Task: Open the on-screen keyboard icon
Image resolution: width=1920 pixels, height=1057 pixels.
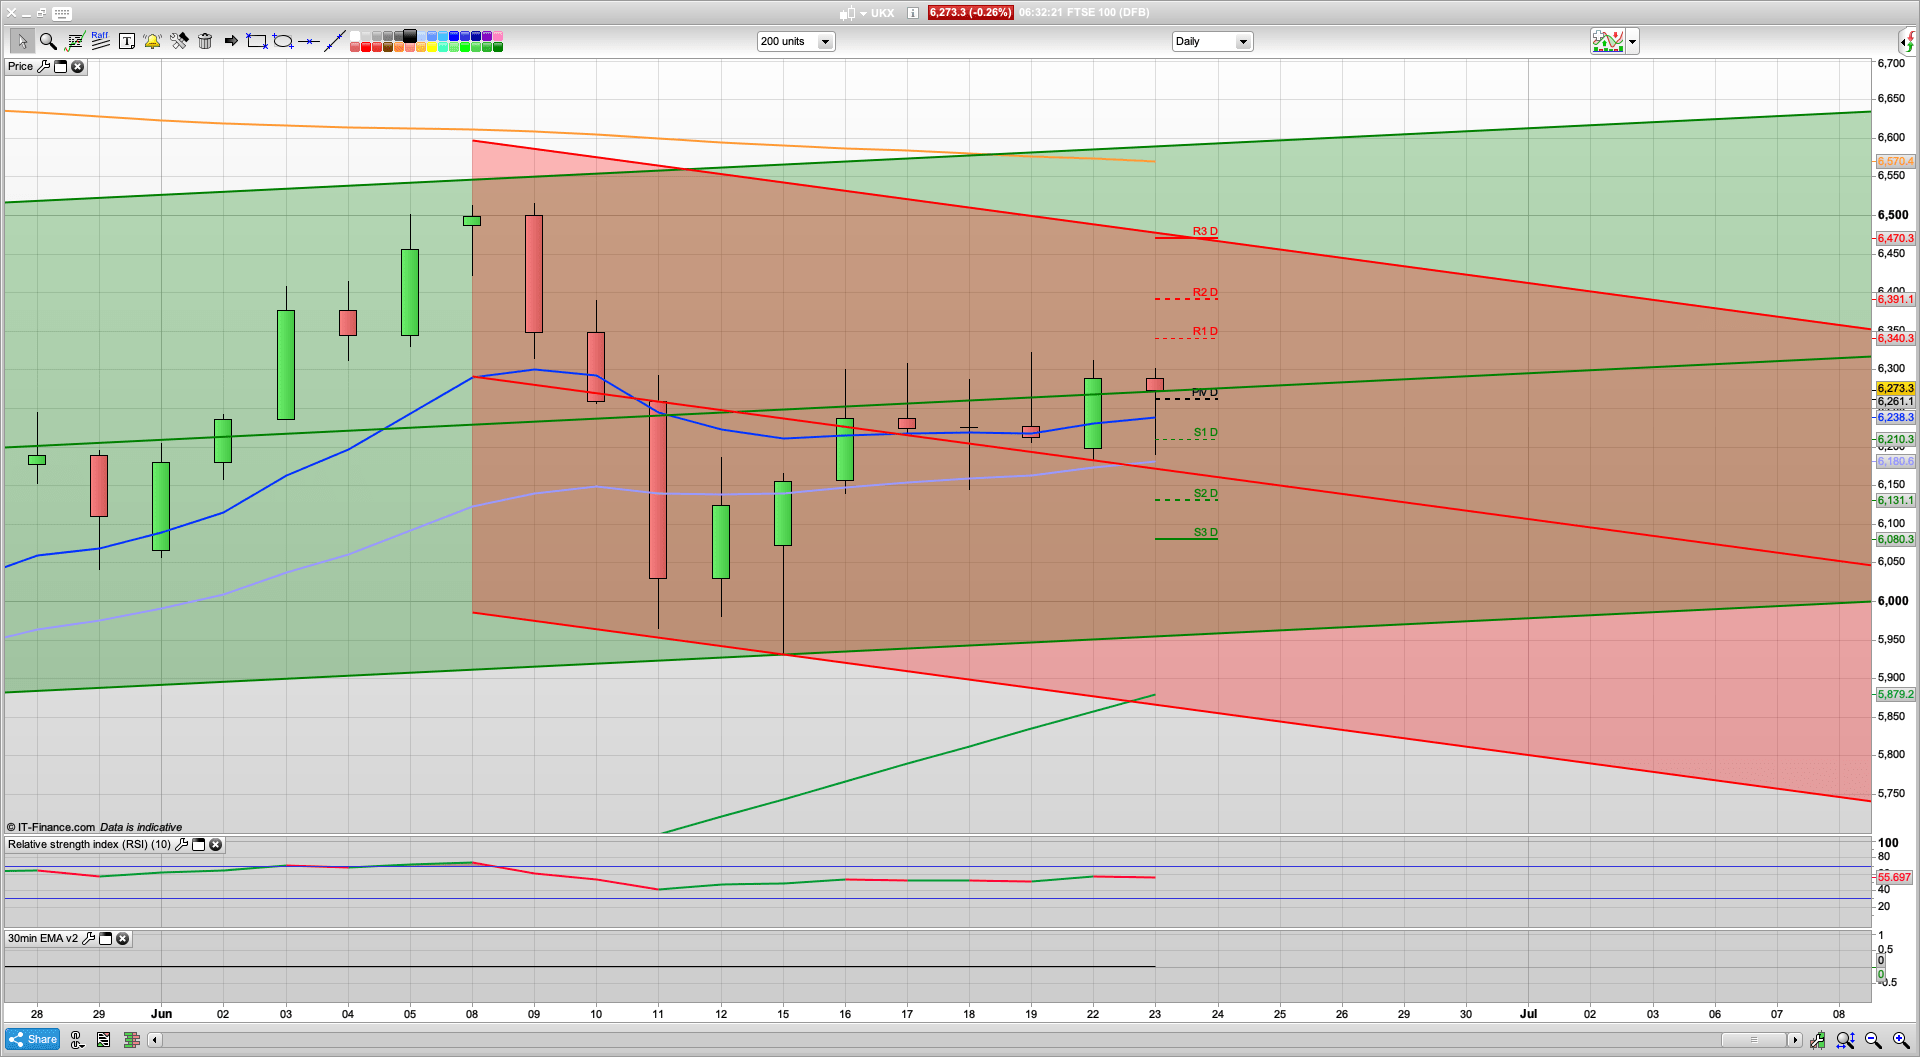Action: click(62, 13)
